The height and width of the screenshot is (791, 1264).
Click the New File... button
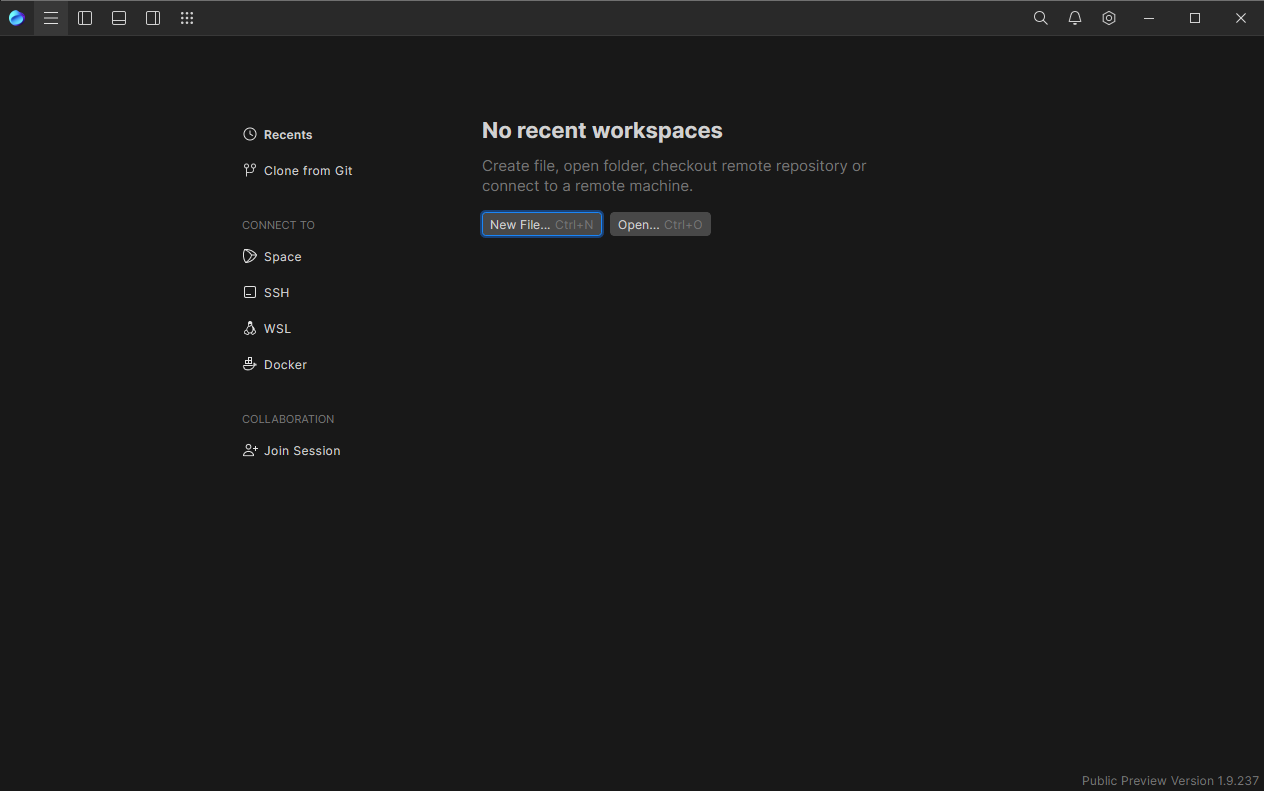point(542,225)
